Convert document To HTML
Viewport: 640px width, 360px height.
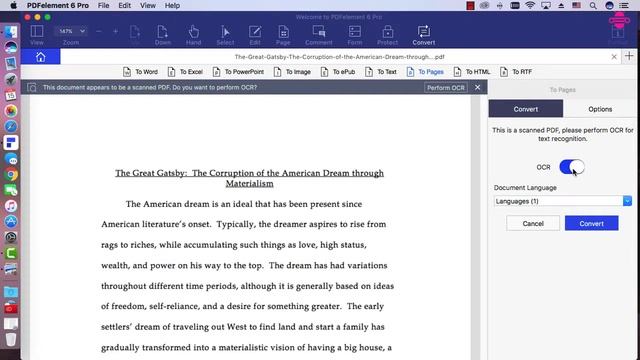471,72
